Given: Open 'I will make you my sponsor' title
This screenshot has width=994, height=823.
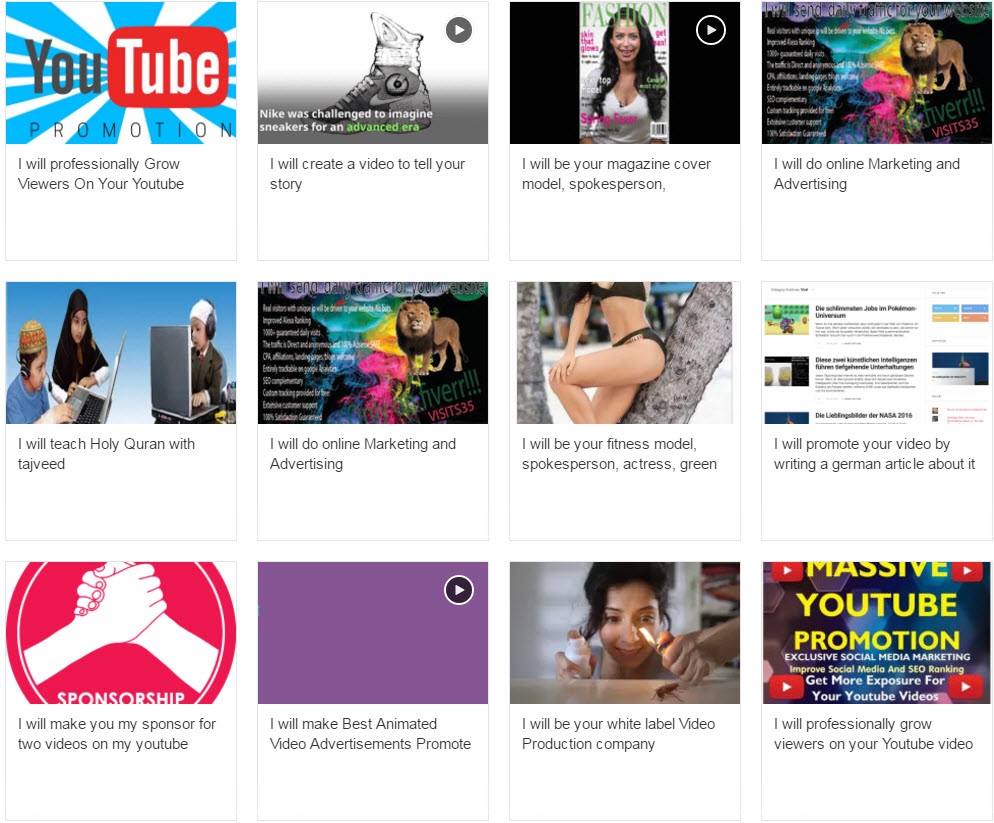Looking at the screenshot, I should click(116, 734).
